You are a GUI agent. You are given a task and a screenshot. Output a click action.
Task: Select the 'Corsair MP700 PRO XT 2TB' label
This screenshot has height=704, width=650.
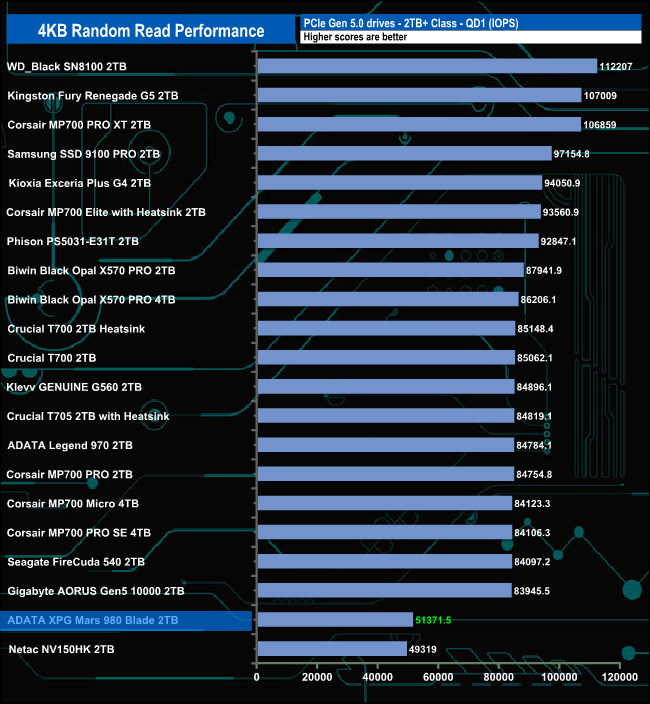(79, 125)
